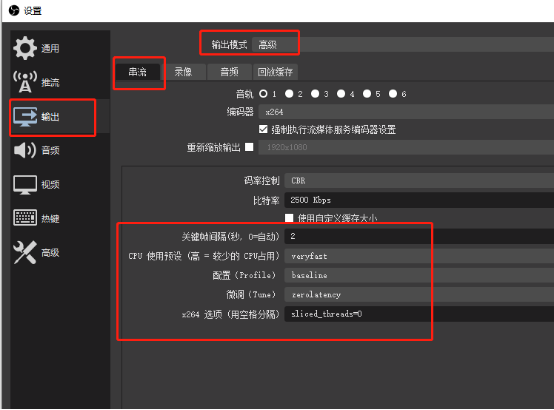Switch to the Recording (录像) tab

pos(183,72)
